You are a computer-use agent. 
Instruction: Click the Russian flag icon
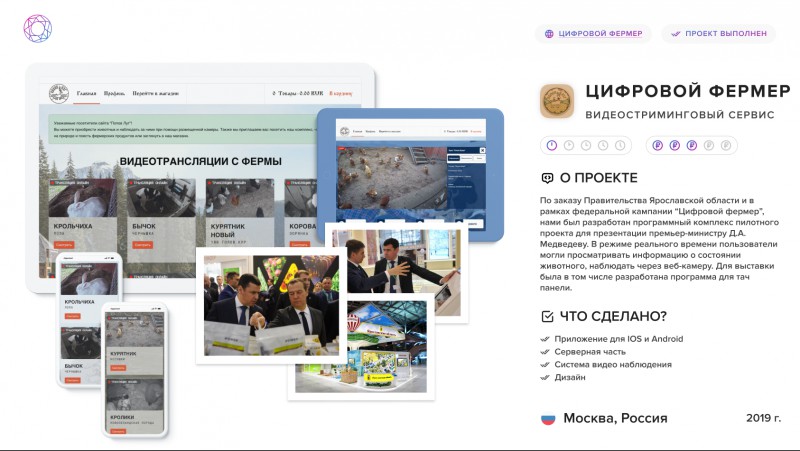[548, 419]
